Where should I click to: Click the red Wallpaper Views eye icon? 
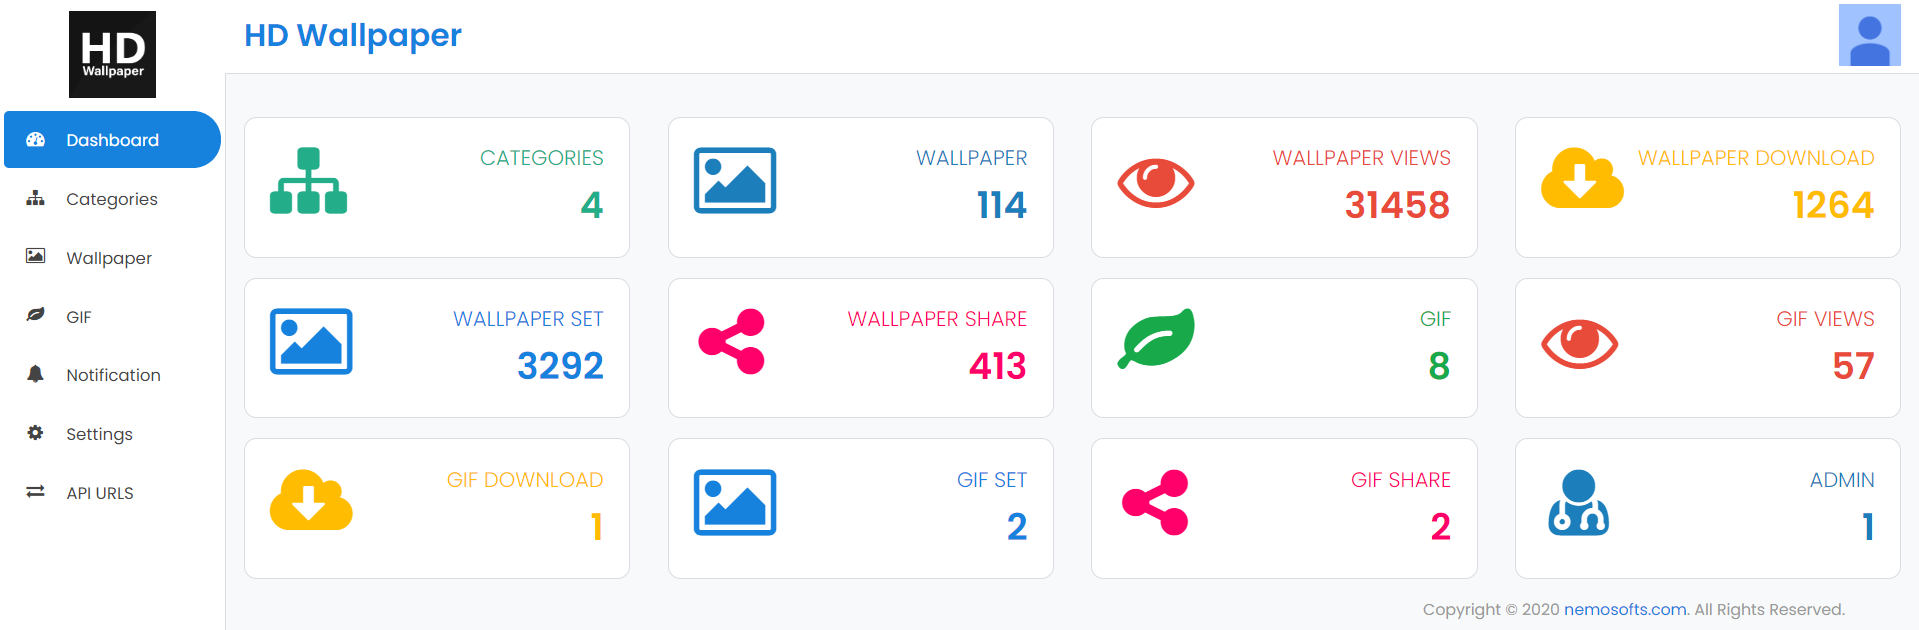[1155, 183]
